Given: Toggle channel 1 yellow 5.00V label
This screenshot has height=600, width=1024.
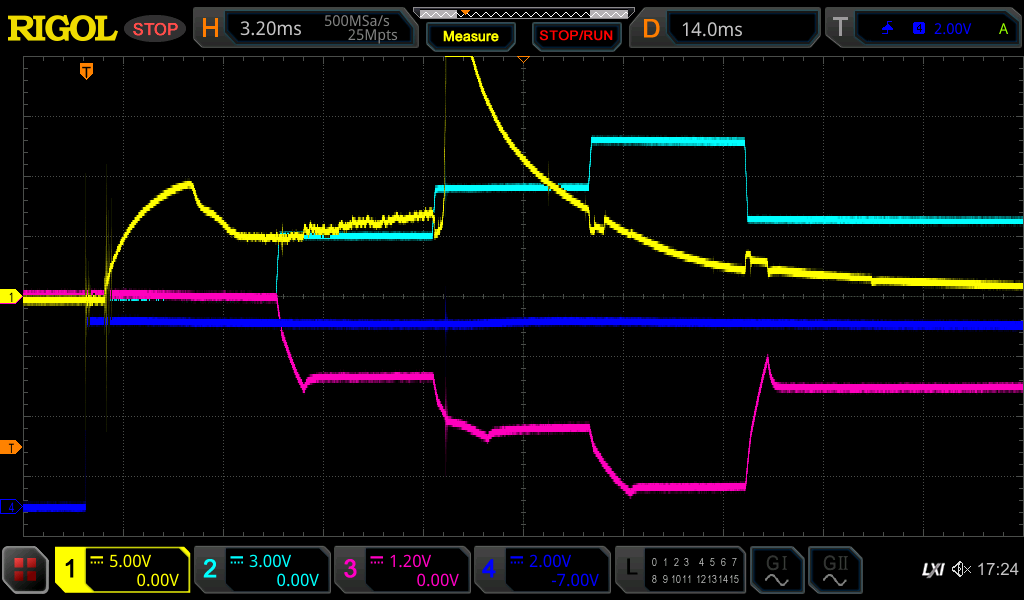Looking at the screenshot, I should coord(123,570).
